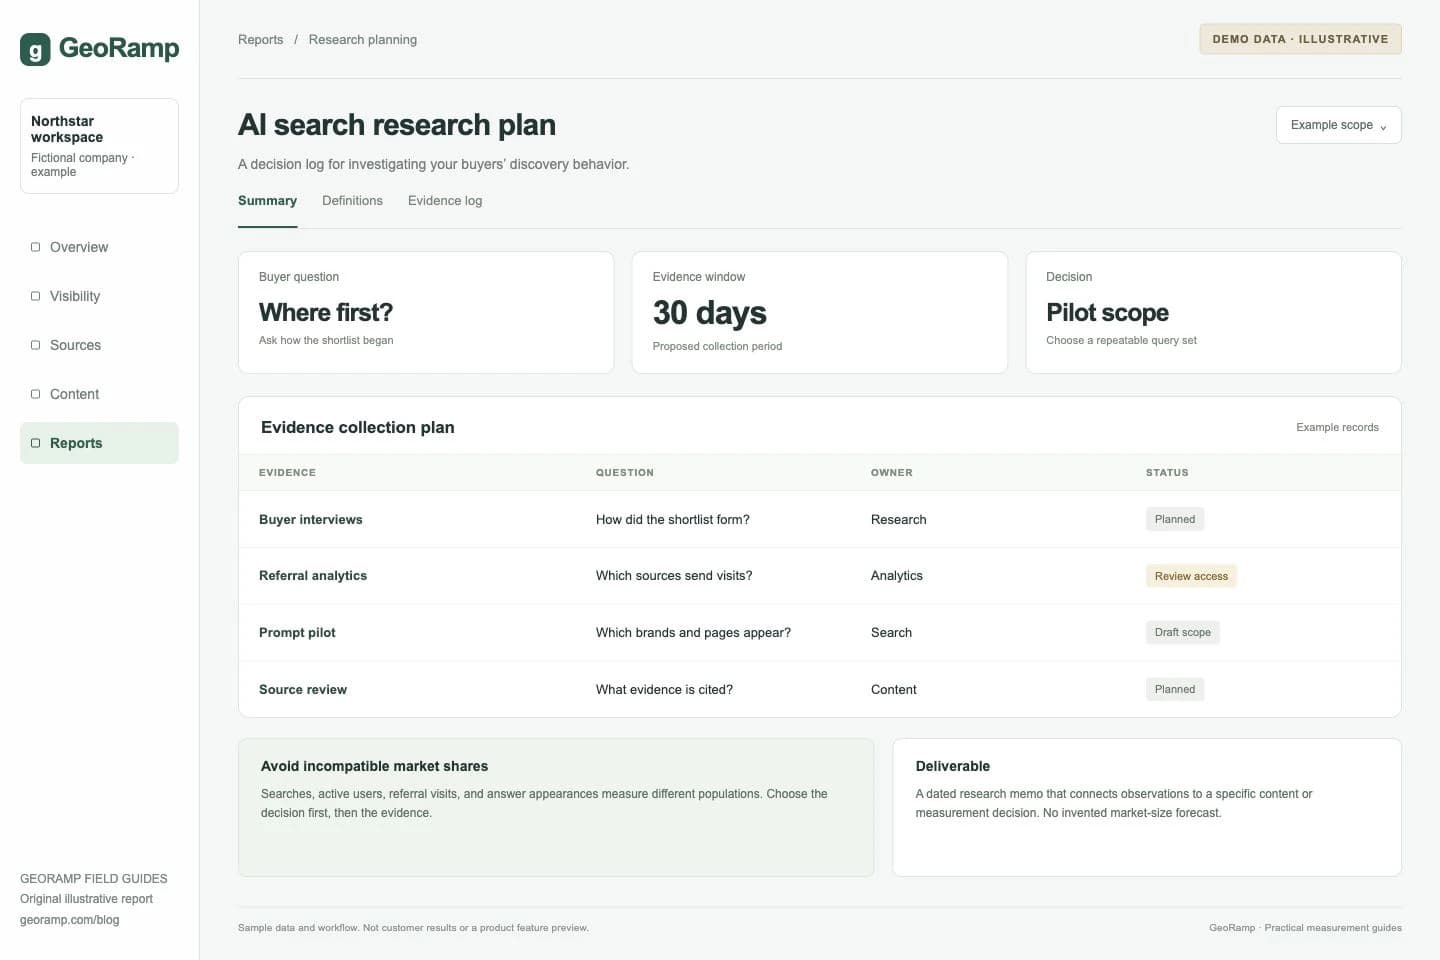Open Sources in the sidebar
The width and height of the screenshot is (1440, 960).
point(99,345)
